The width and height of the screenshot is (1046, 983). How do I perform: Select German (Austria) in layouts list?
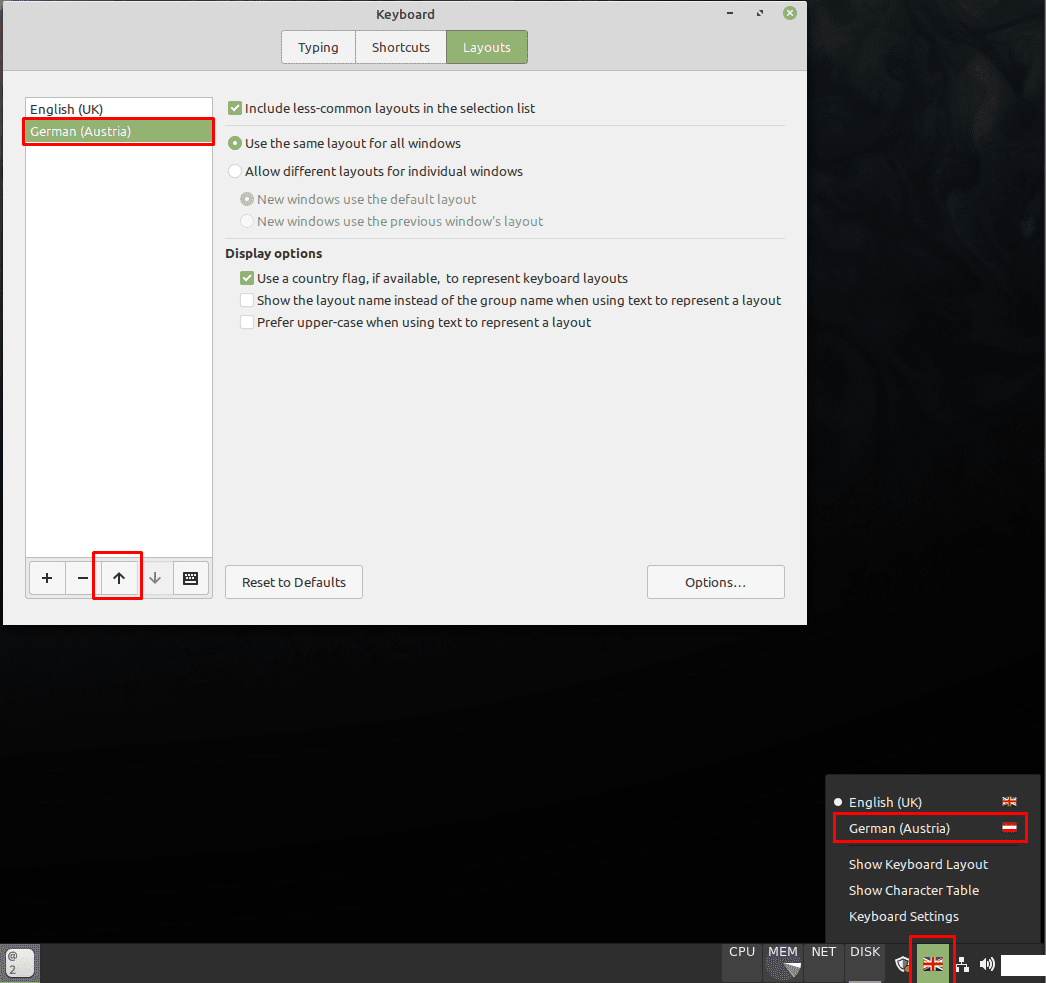tap(119, 131)
